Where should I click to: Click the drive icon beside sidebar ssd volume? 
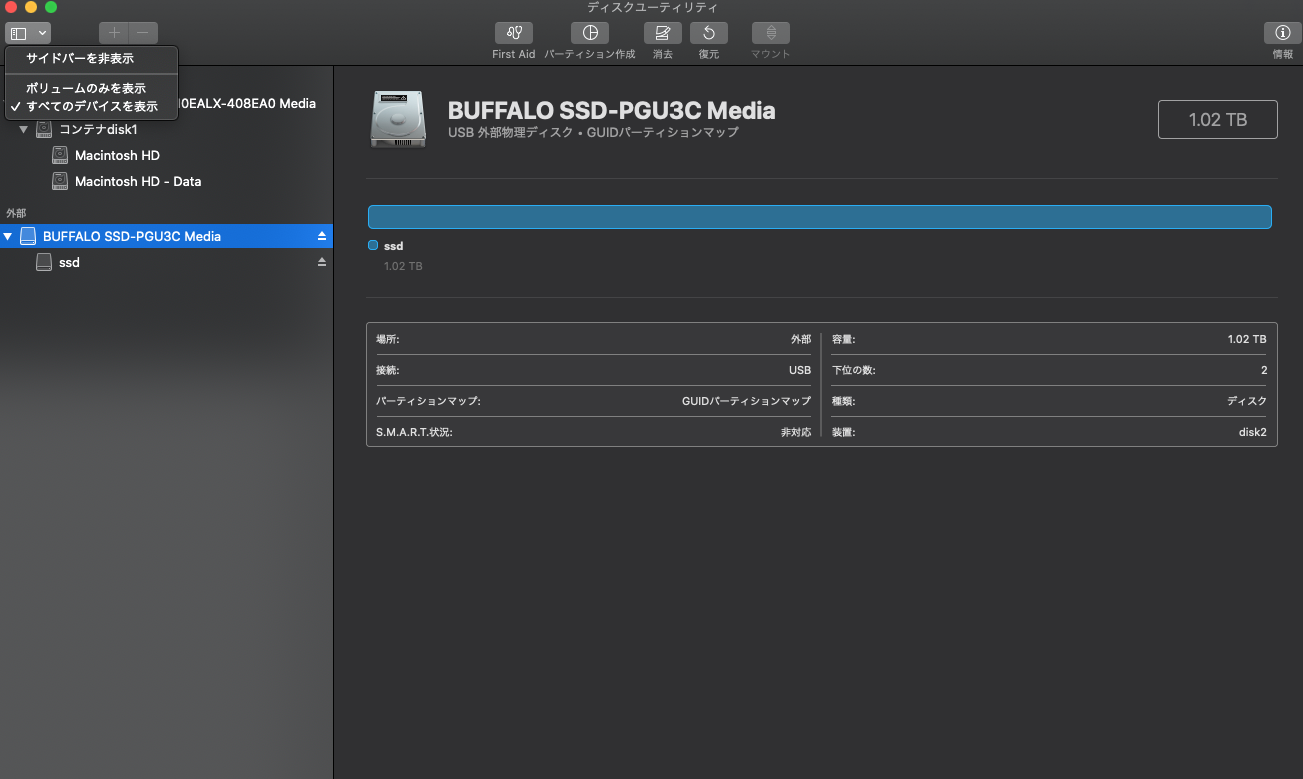coord(44,262)
